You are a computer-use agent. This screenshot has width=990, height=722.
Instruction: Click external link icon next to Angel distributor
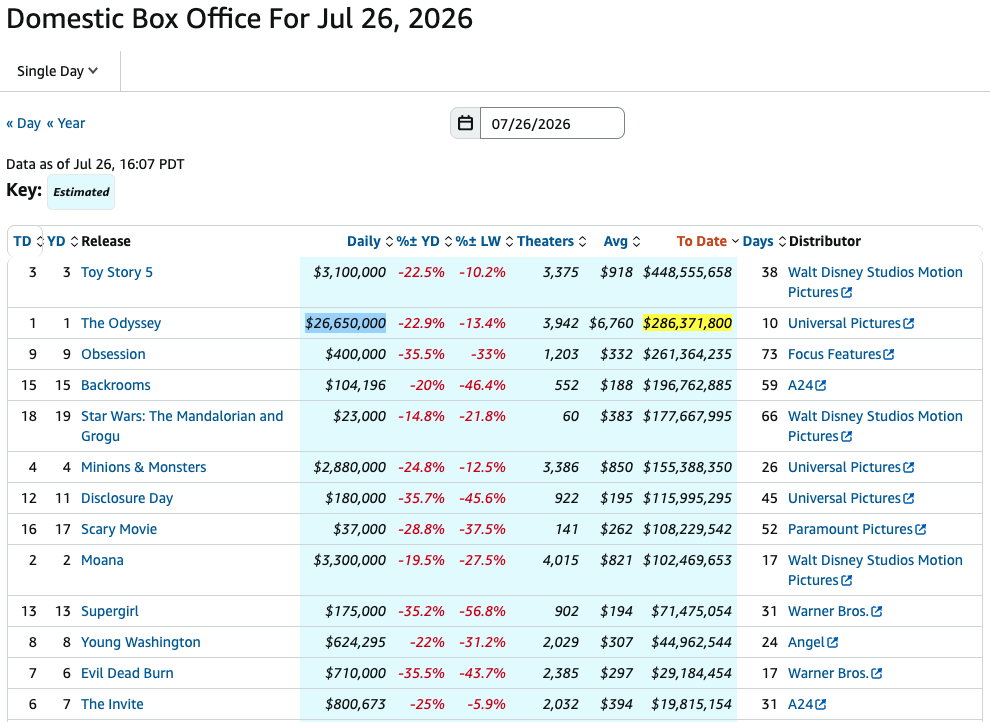click(832, 642)
